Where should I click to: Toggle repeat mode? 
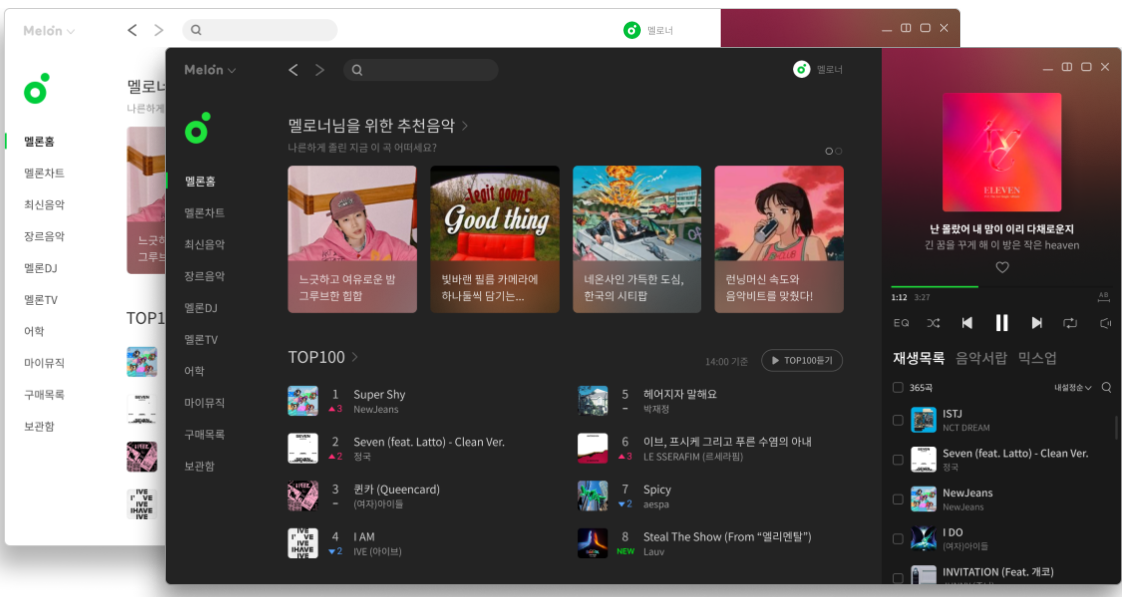coord(1070,323)
